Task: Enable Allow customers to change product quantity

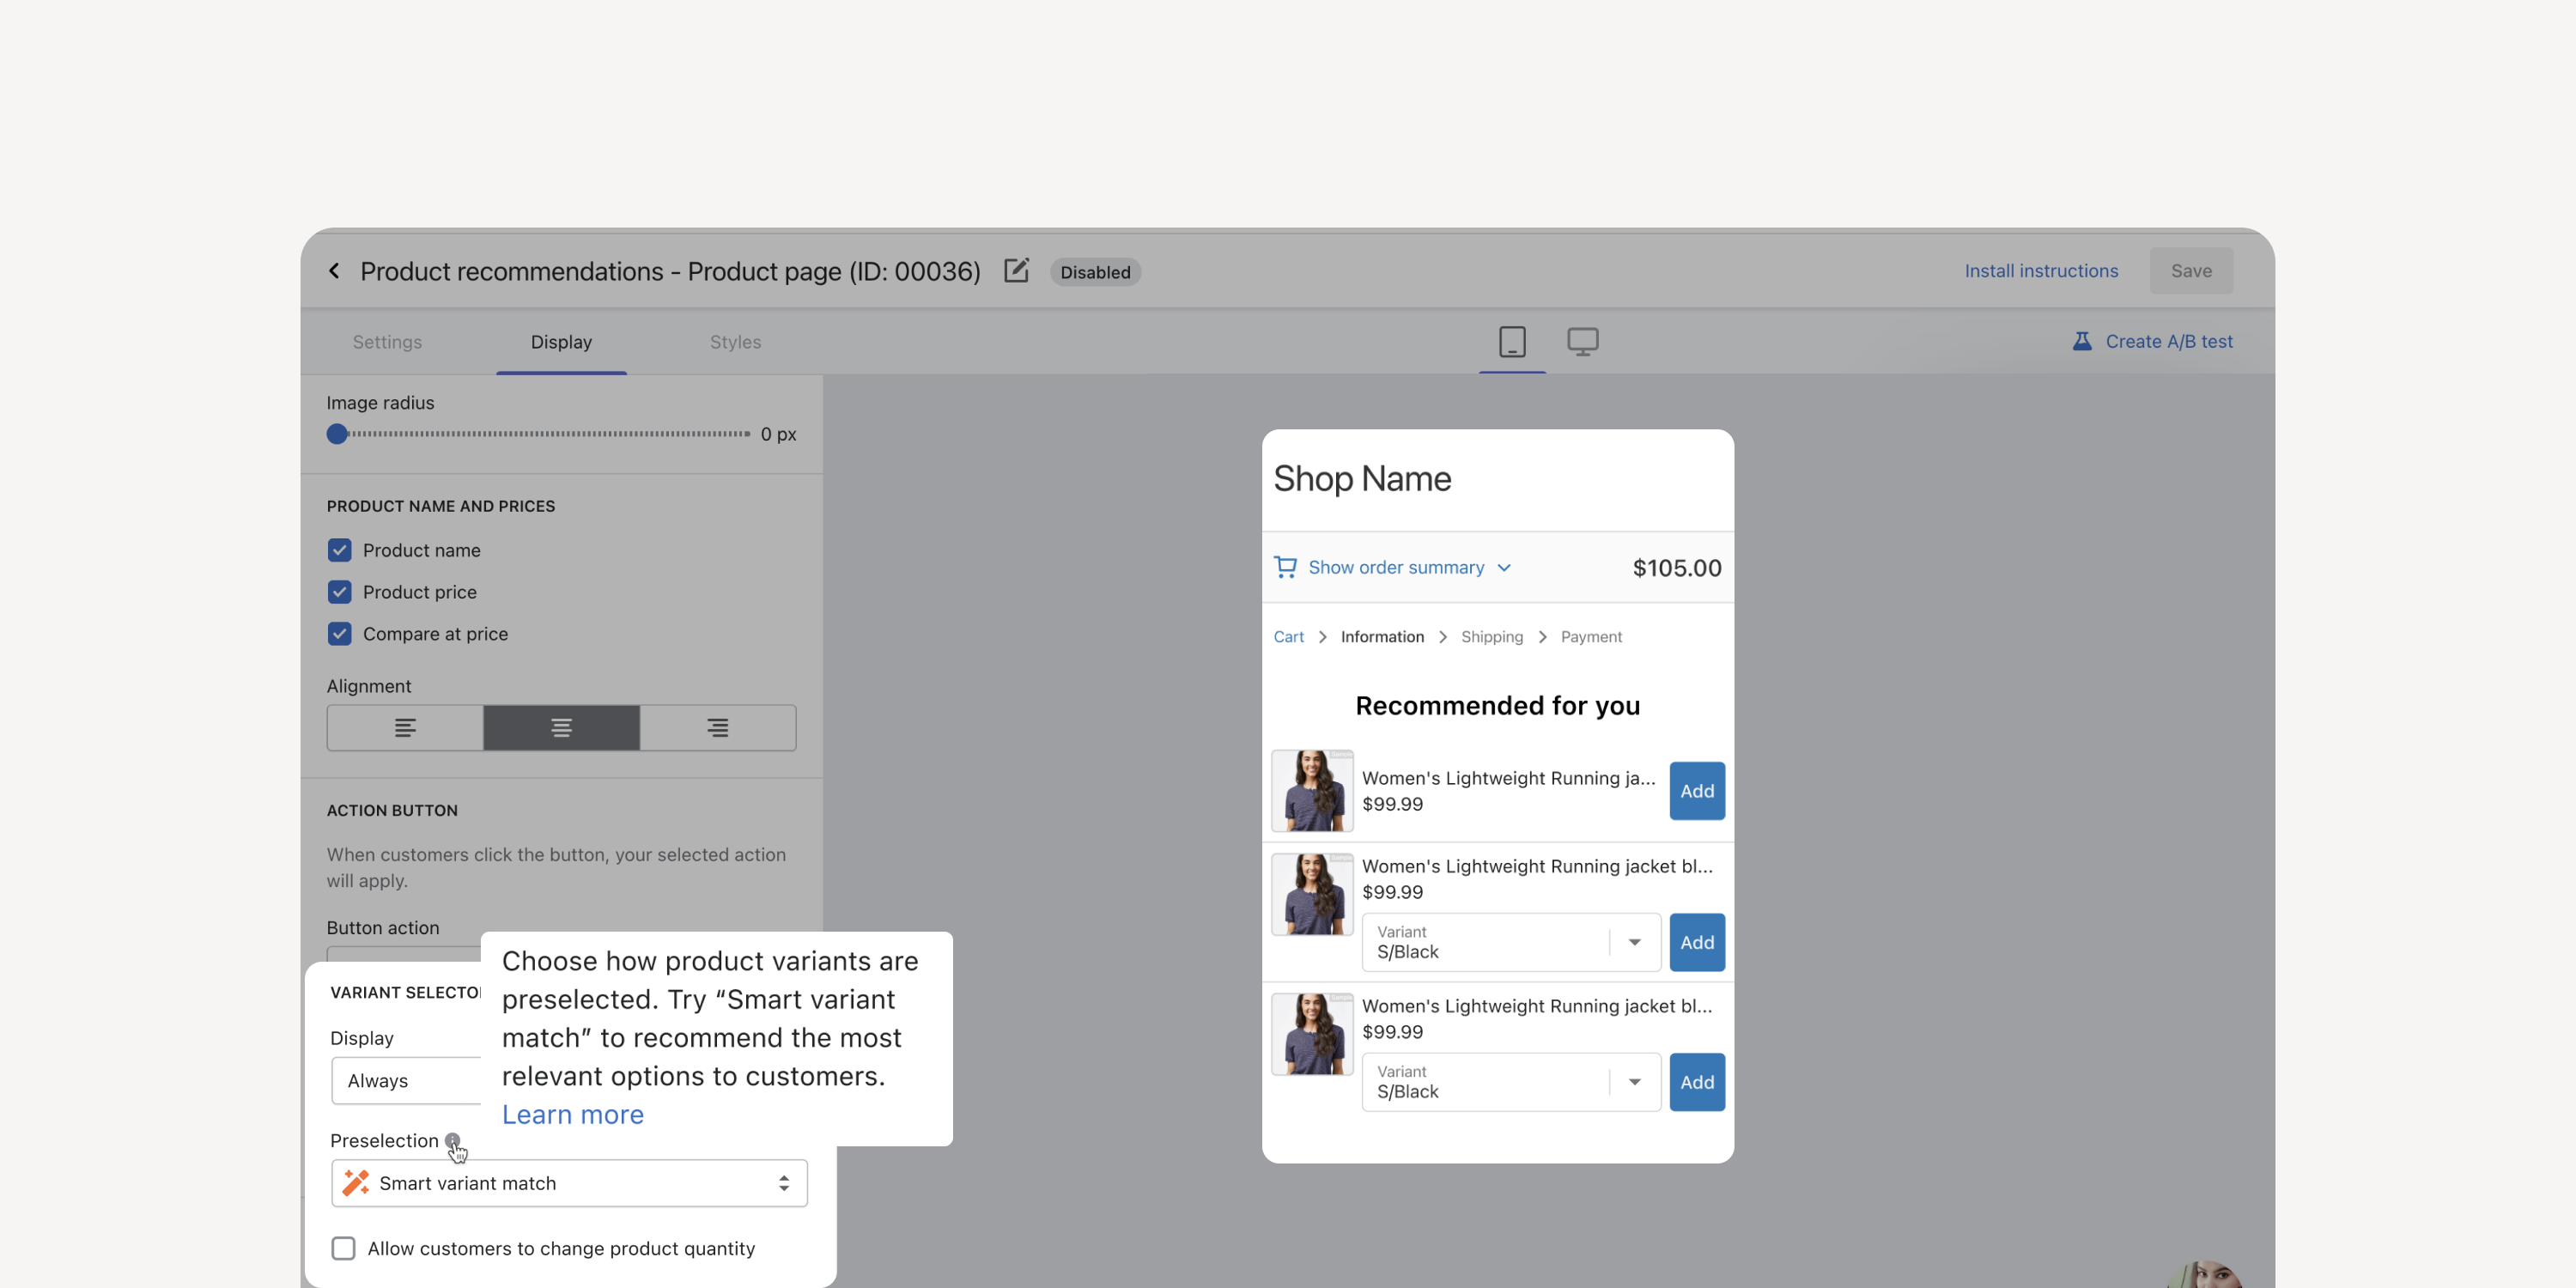Action: pyautogui.click(x=343, y=1248)
